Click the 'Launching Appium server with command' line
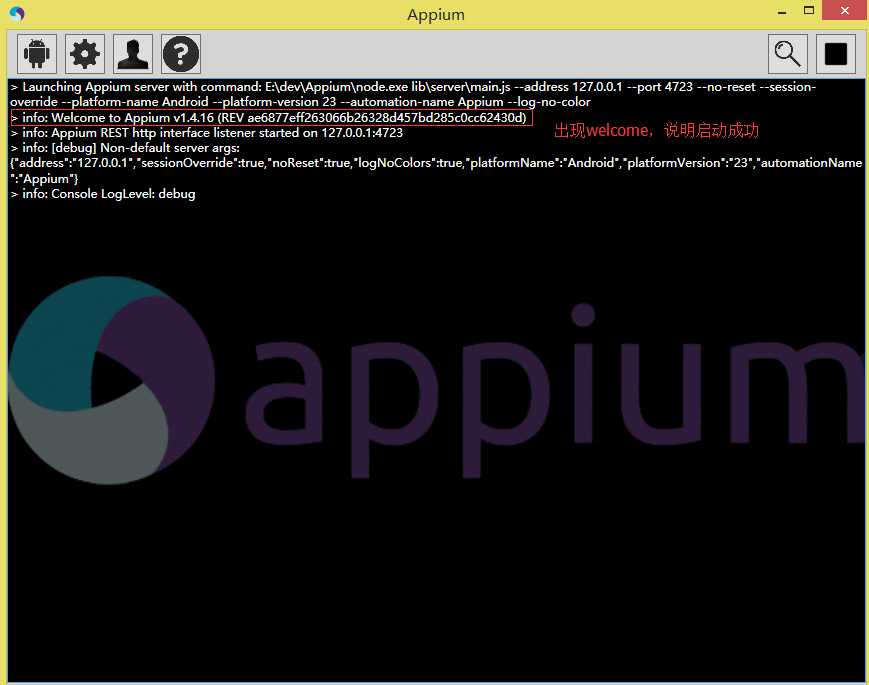The height and width of the screenshot is (685, 869). click(x=413, y=87)
